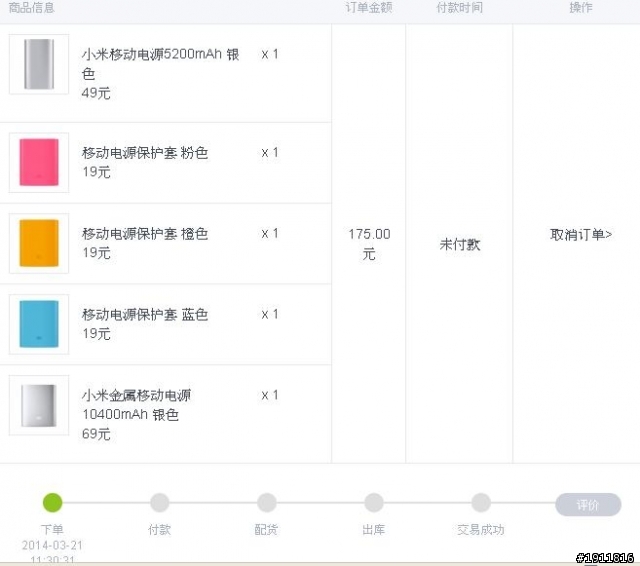Select the order amount 175.00 元
The image size is (640, 566).
tap(369, 244)
